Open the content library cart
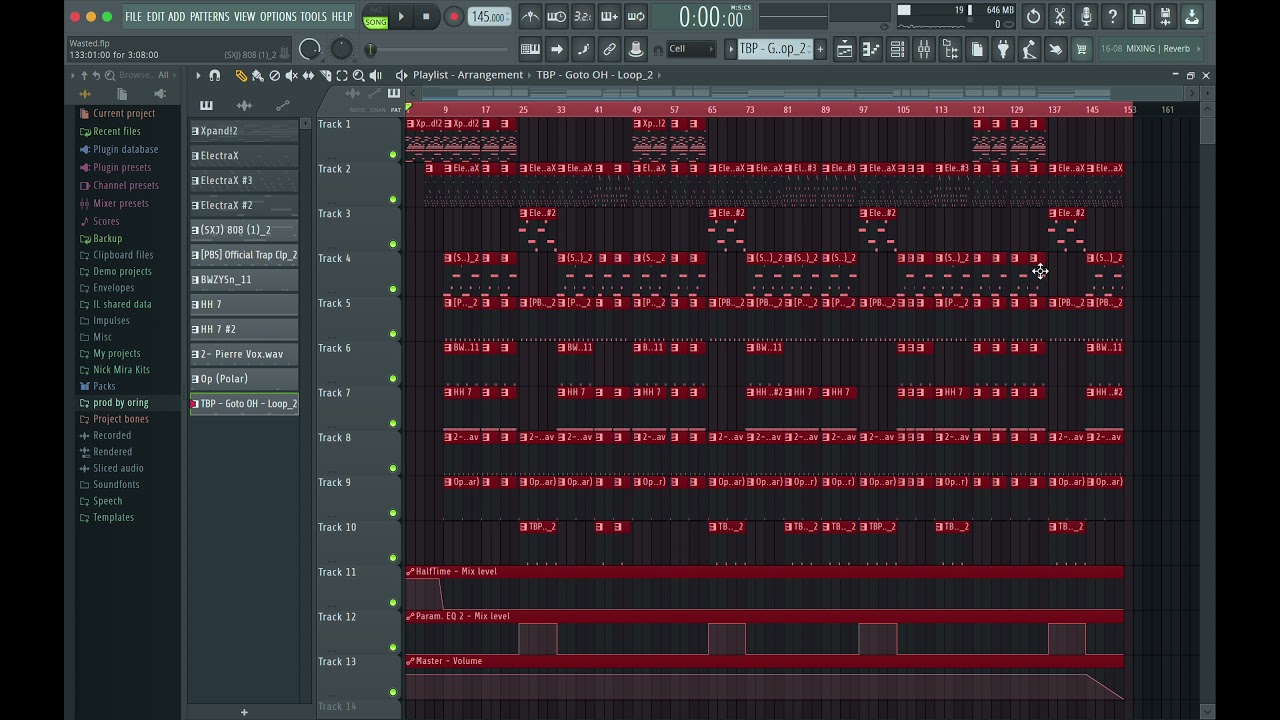This screenshot has height=720, width=1280. [1081, 49]
